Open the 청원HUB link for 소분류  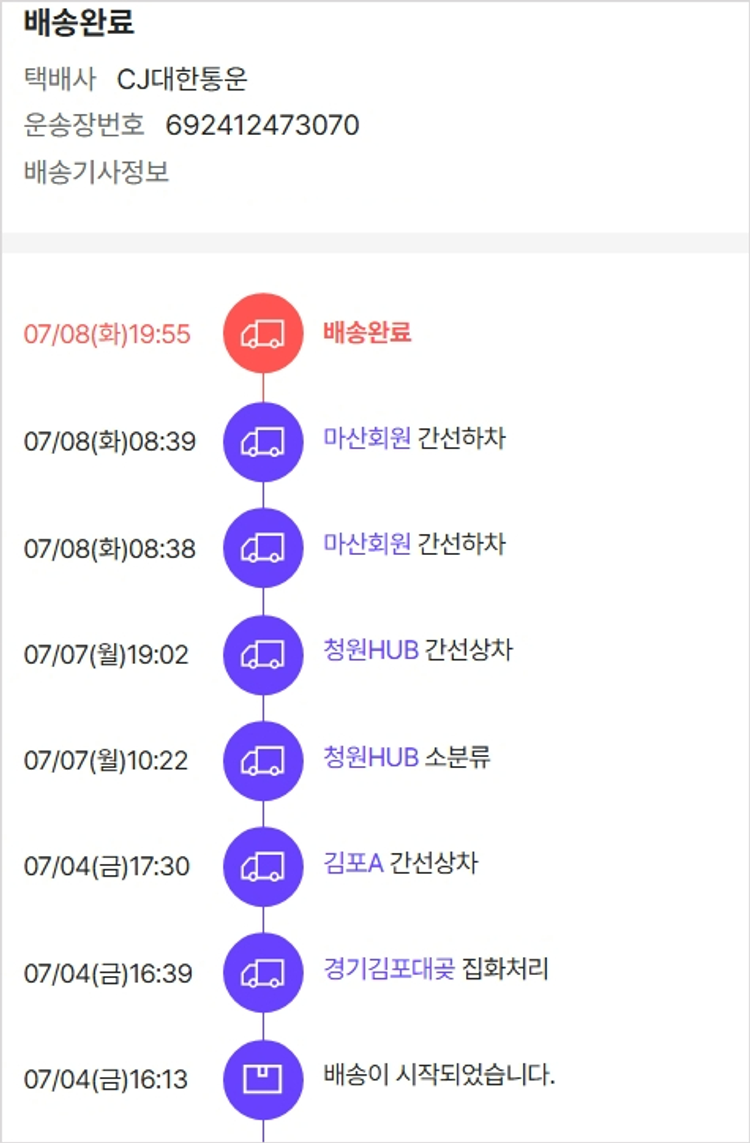click(371, 757)
